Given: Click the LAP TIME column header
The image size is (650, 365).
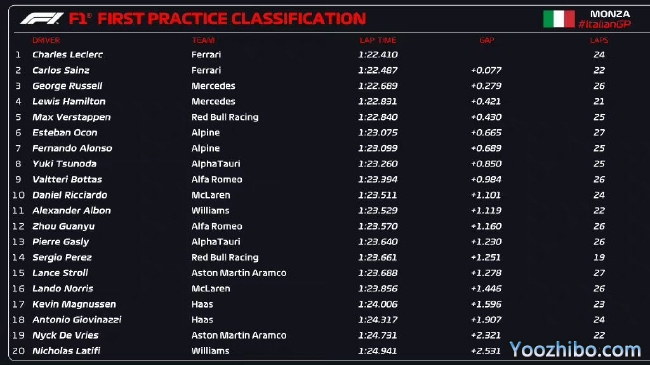Looking at the screenshot, I should click(378, 40).
